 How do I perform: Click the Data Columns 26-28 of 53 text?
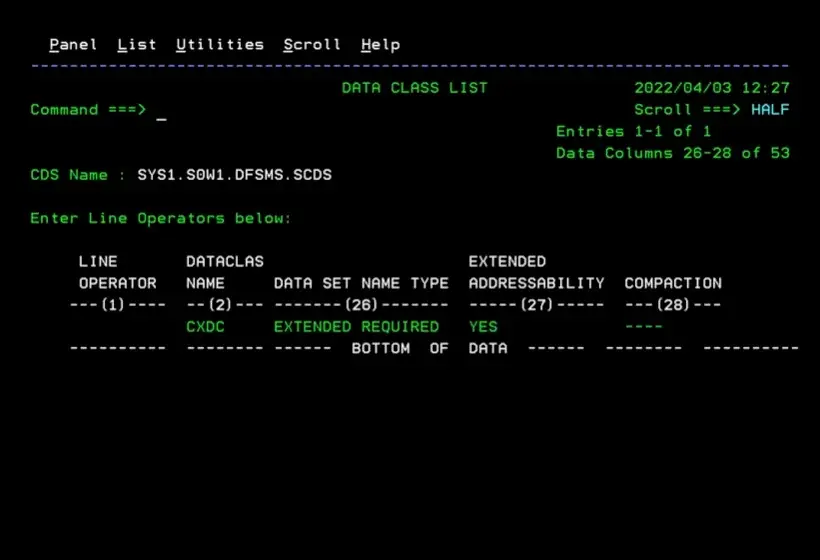[x=673, y=153]
